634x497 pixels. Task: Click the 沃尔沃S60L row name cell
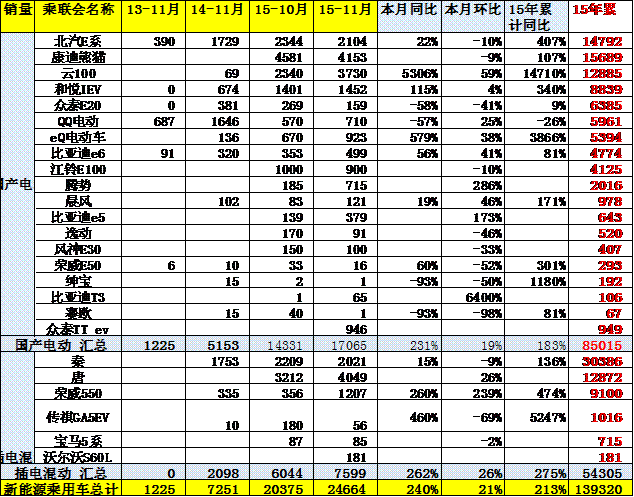coord(78,457)
